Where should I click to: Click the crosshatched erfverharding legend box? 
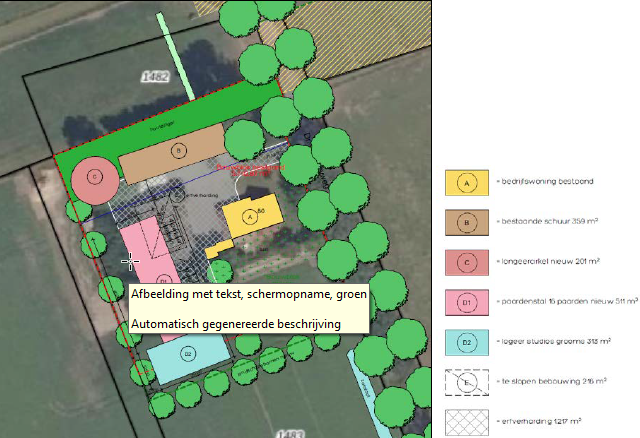click(x=466, y=420)
